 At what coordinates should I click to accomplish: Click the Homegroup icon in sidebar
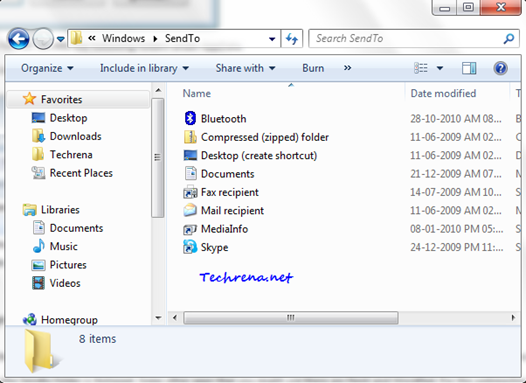pyautogui.click(x=30, y=319)
